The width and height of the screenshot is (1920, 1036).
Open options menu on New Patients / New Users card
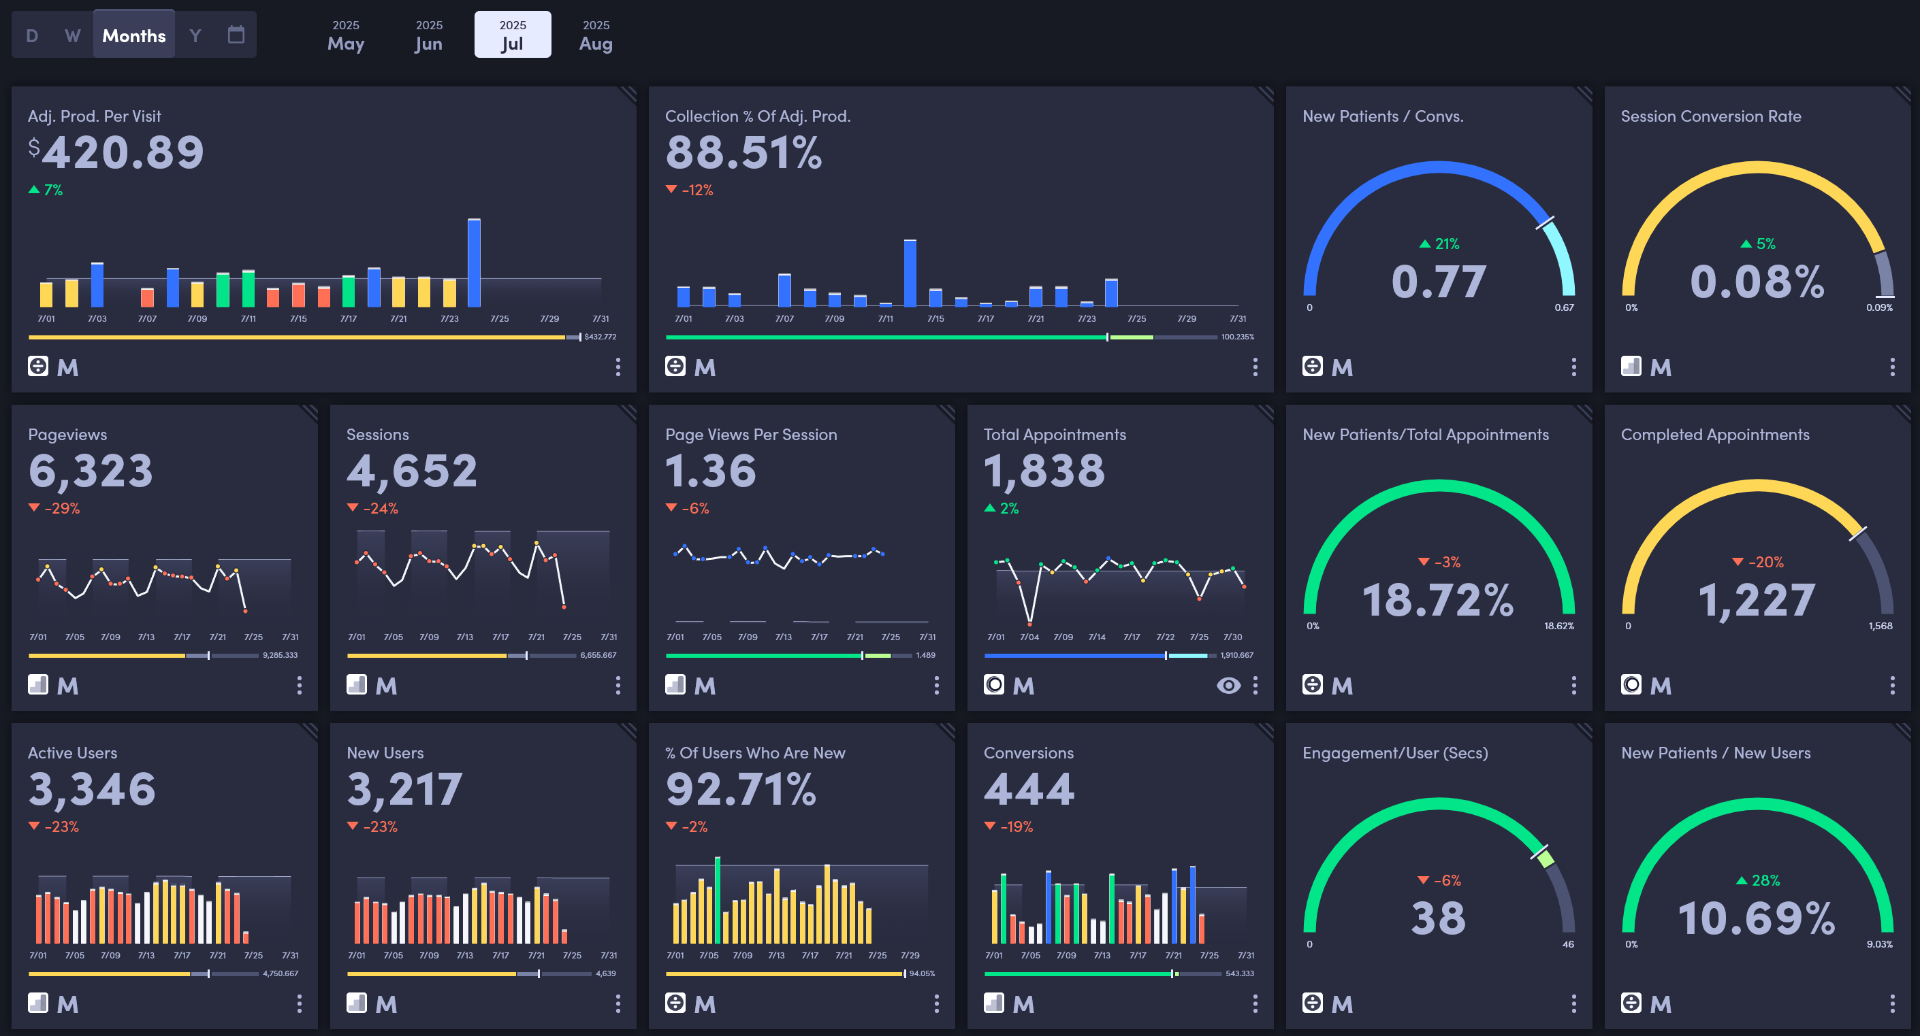point(1892,1003)
